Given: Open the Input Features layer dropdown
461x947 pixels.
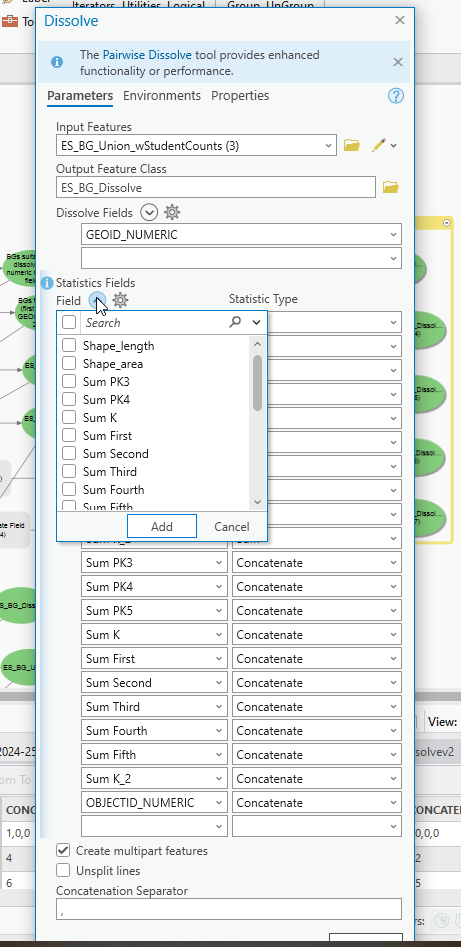Looking at the screenshot, I should (x=329, y=145).
